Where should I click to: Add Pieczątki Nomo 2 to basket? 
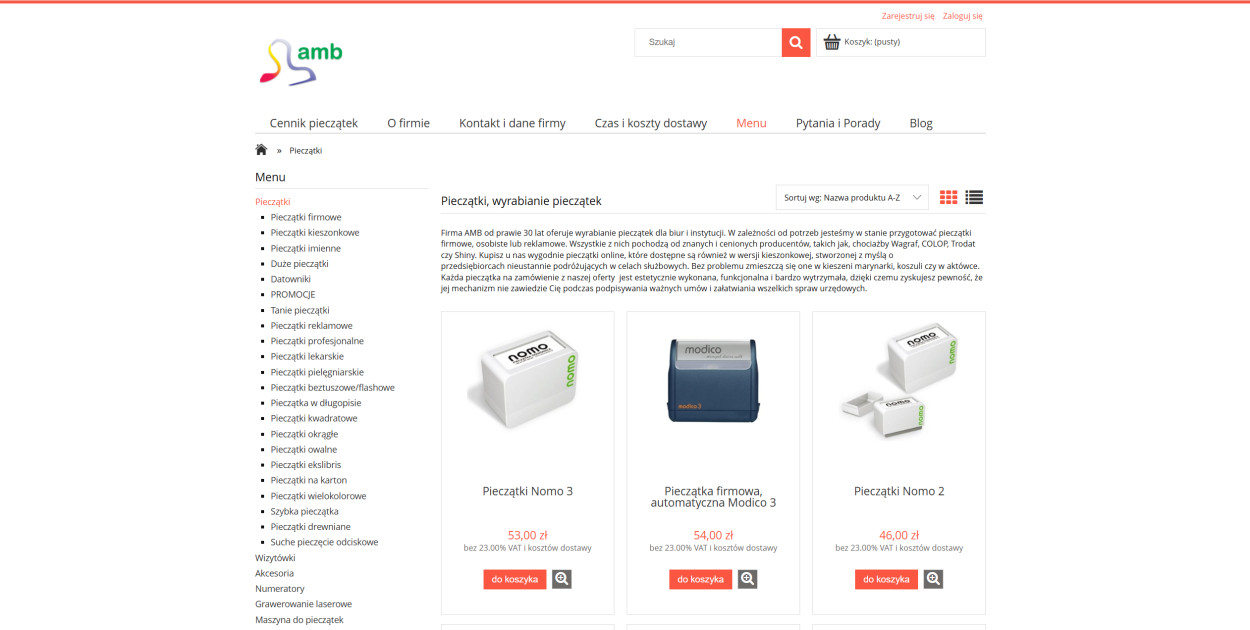coord(886,579)
